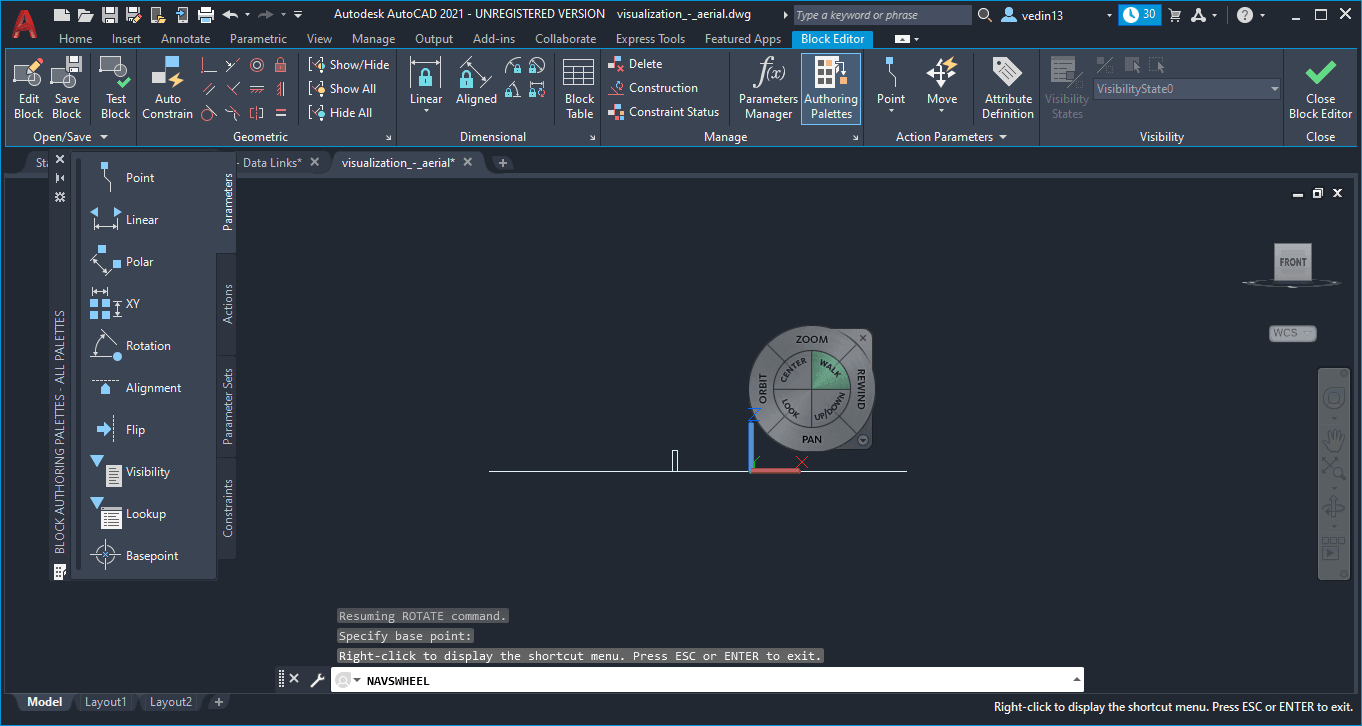The height and width of the screenshot is (726, 1362).
Task: Select the Tangent constraint icon
Action: (x=209, y=113)
